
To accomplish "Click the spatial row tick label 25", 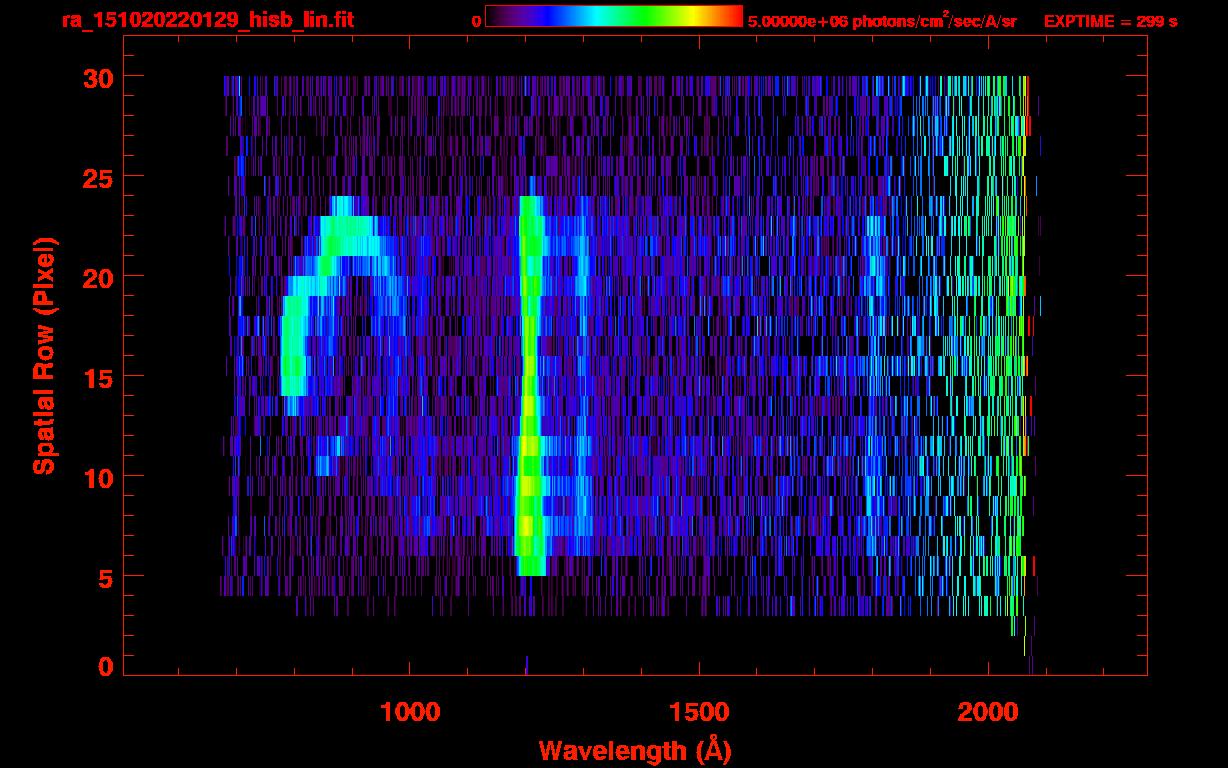I will pyautogui.click(x=98, y=177).
